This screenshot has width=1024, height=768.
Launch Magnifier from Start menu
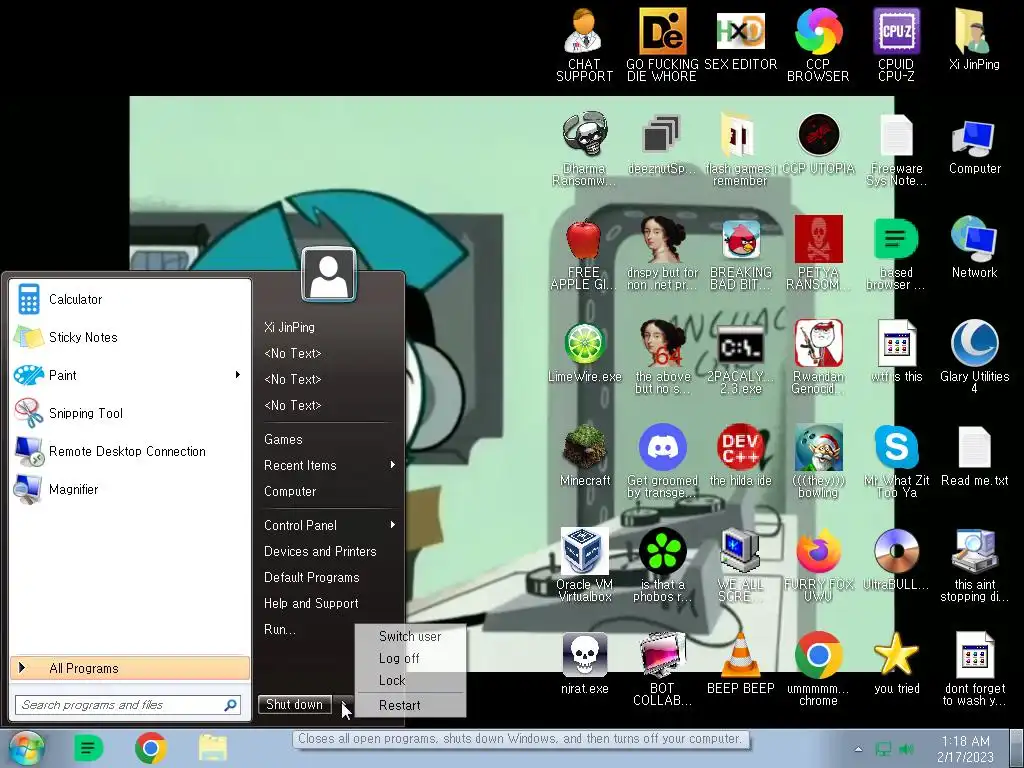point(130,488)
